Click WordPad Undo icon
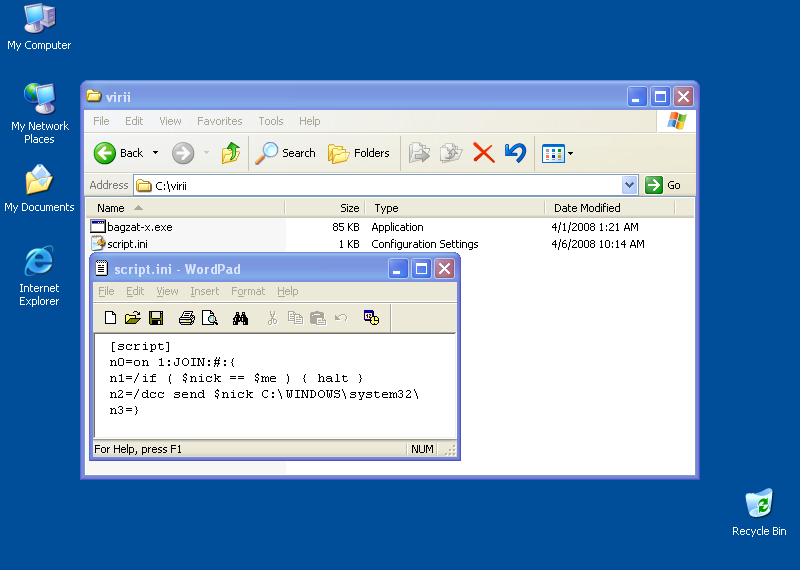800x570 pixels. tap(341, 318)
